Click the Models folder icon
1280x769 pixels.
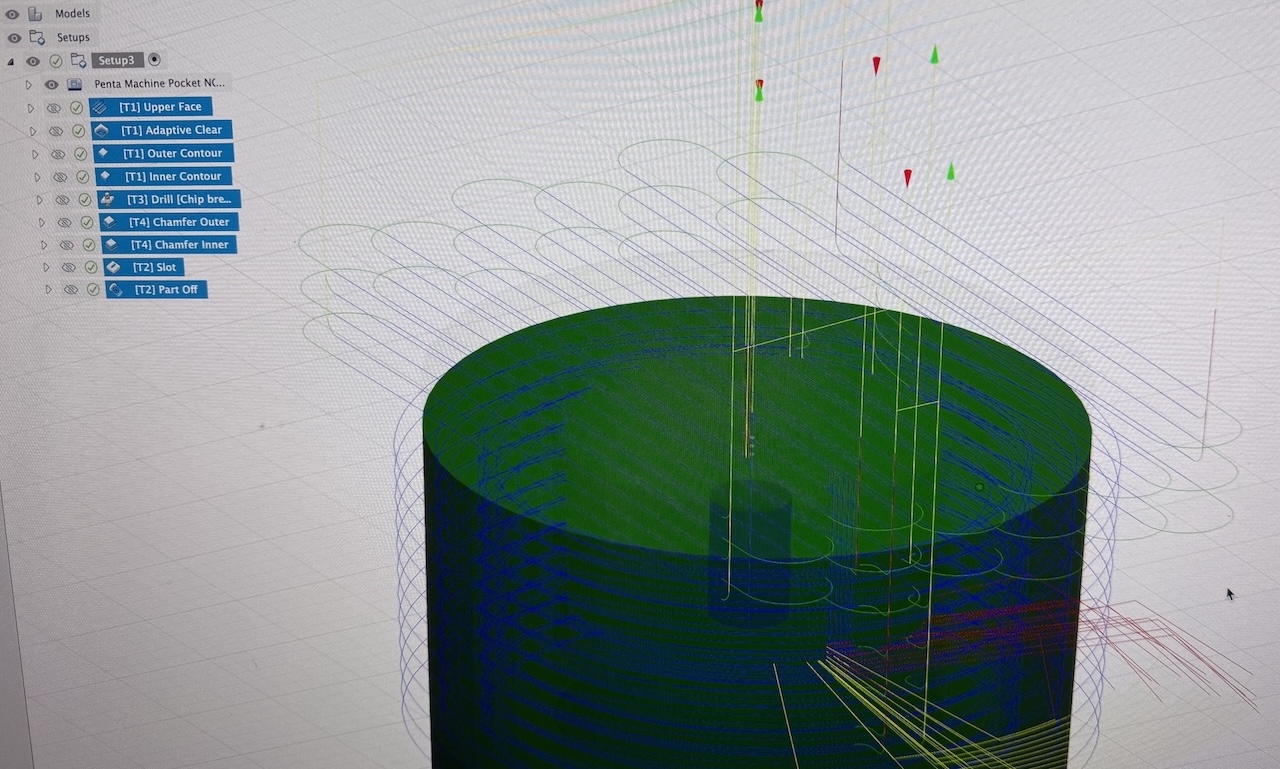pos(36,14)
